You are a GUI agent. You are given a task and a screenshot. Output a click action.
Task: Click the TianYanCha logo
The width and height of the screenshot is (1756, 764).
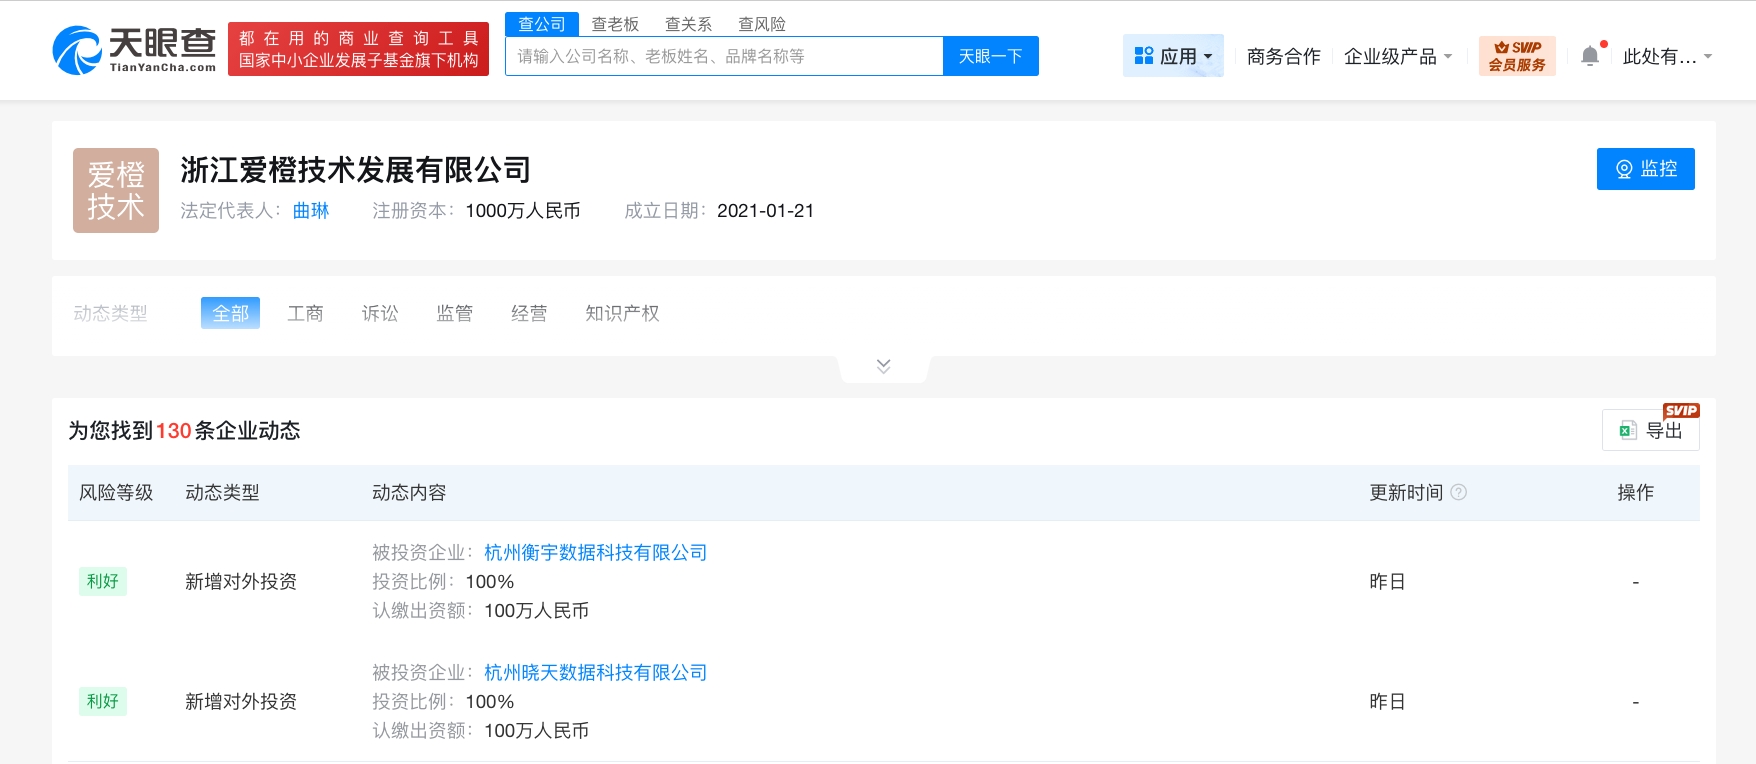click(134, 50)
